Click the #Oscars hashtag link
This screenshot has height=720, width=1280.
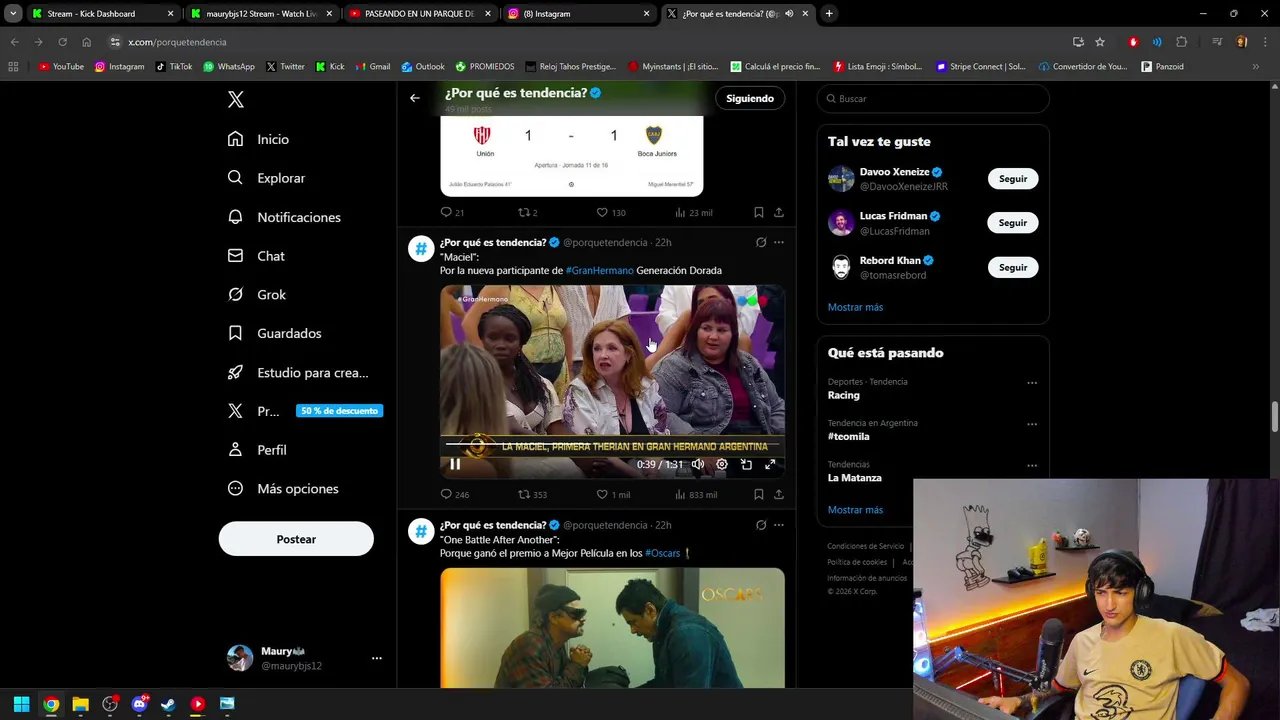click(662, 553)
